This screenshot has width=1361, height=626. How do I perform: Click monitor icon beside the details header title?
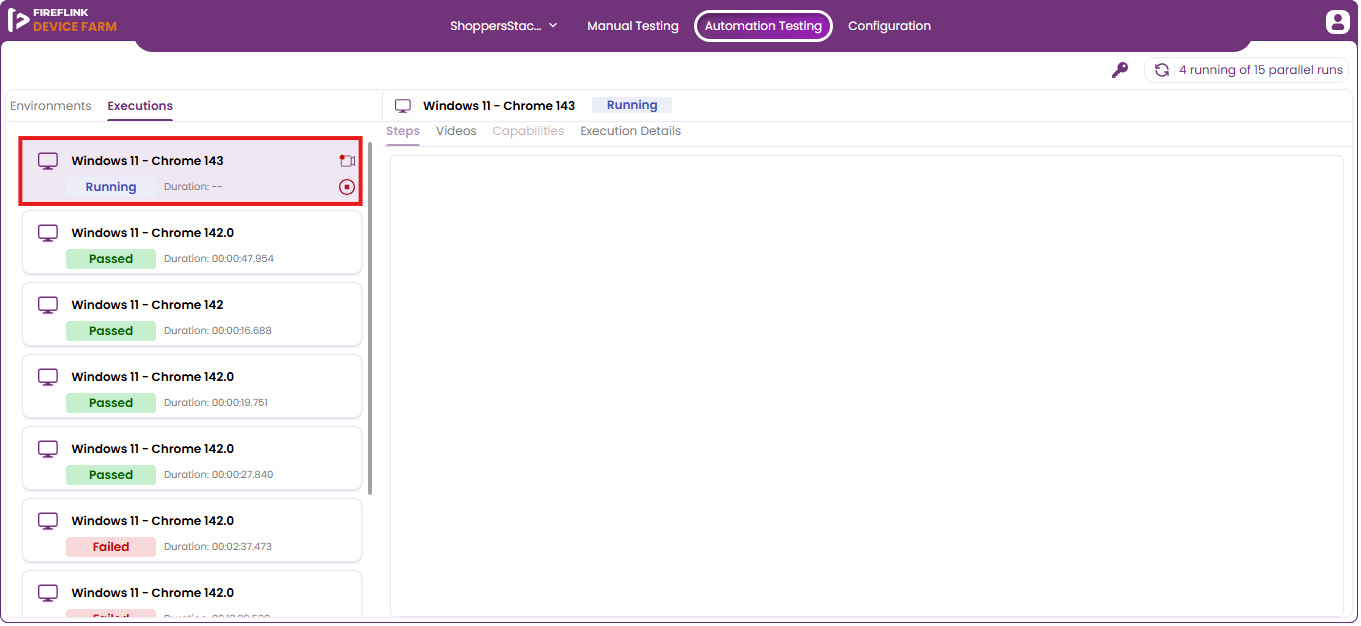click(403, 106)
